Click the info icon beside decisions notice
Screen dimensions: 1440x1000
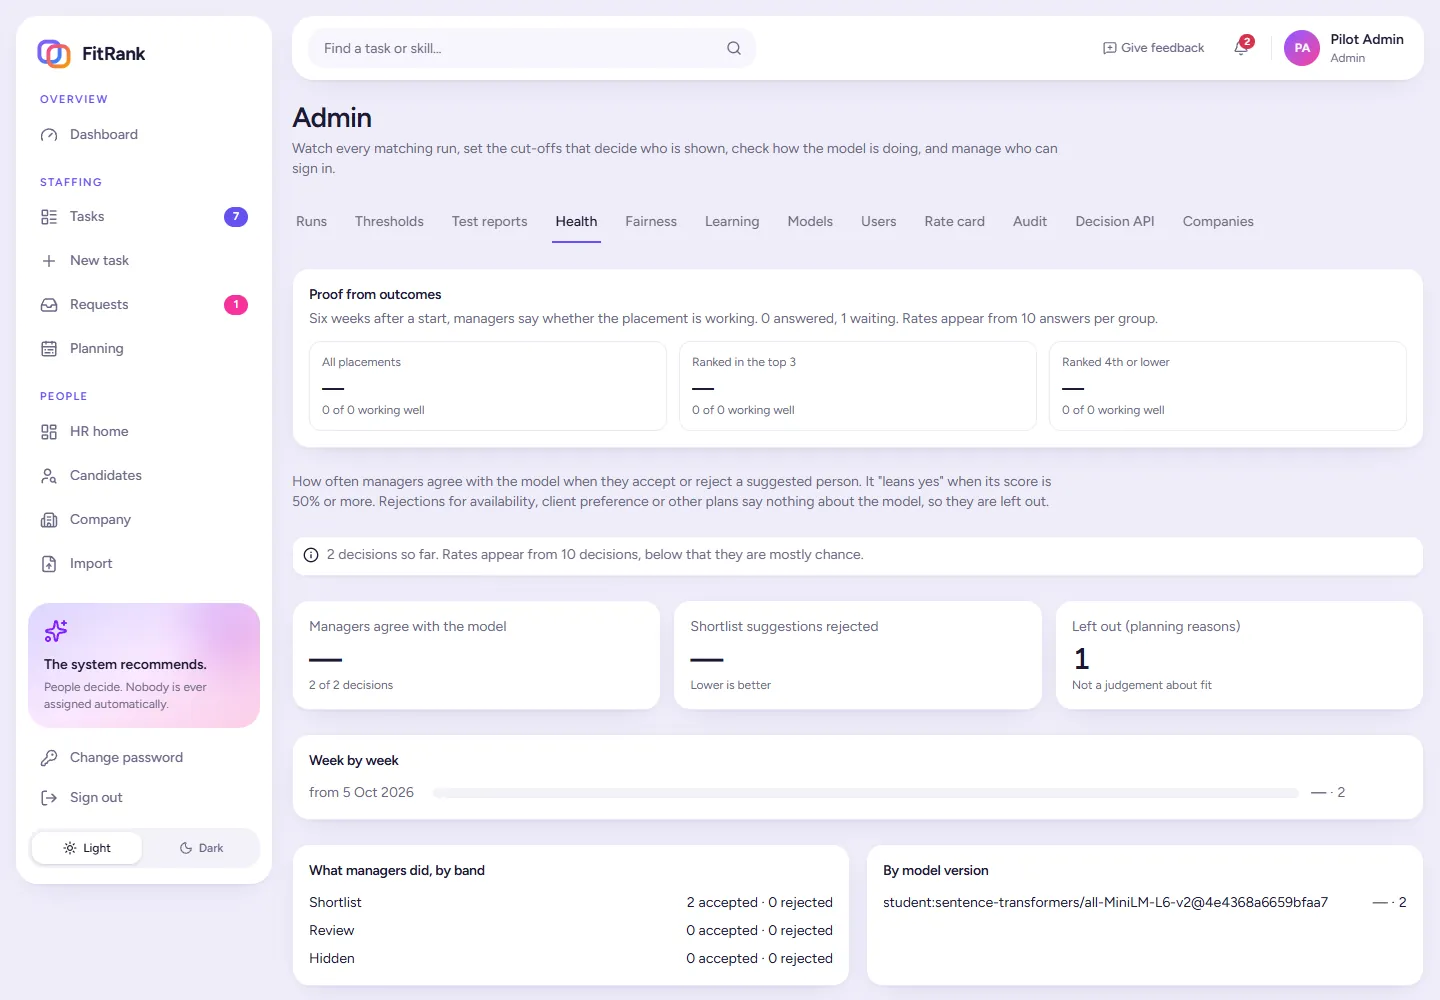click(311, 555)
